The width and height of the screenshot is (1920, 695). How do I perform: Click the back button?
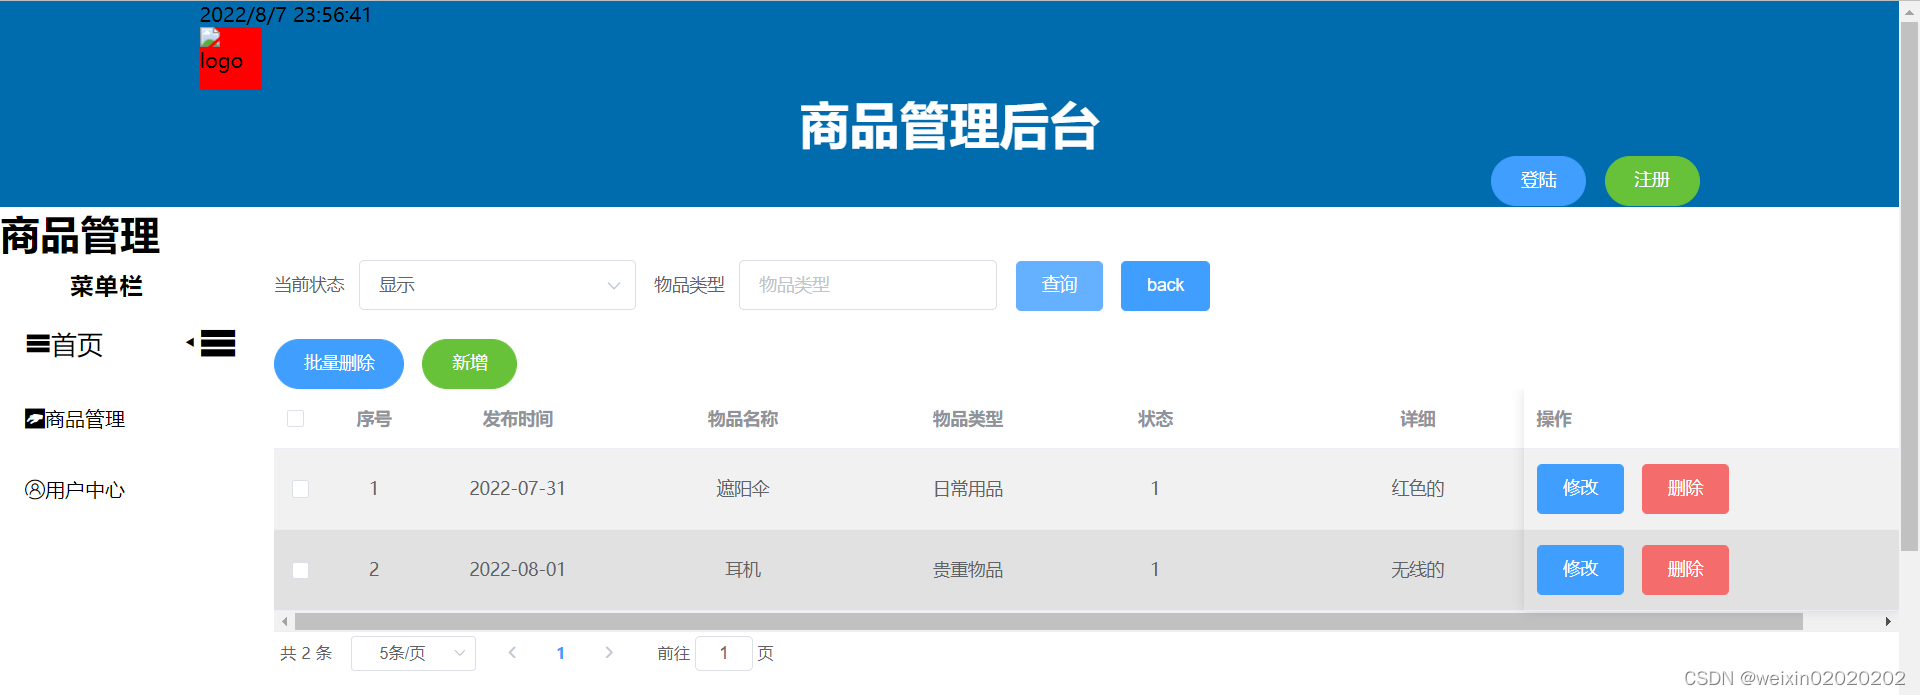pyautogui.click(x=1165, y=286)
